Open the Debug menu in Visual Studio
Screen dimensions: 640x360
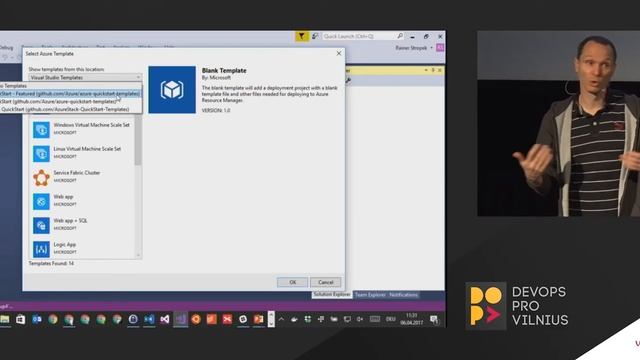click(7, 48)
